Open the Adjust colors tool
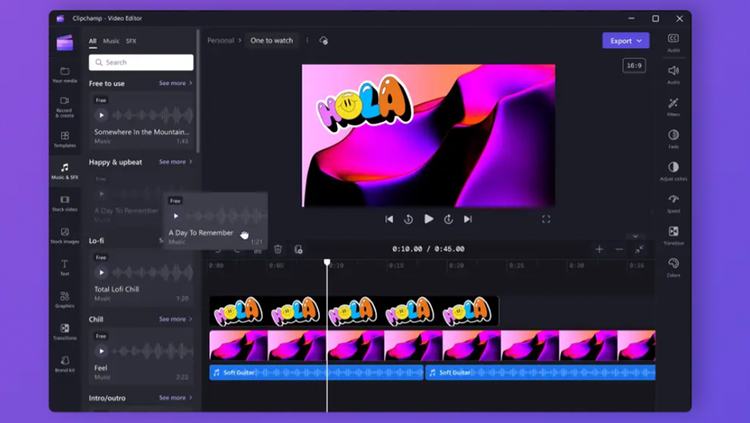The height and width of the screenshot is (423, 750). click(x=673, y=171)
